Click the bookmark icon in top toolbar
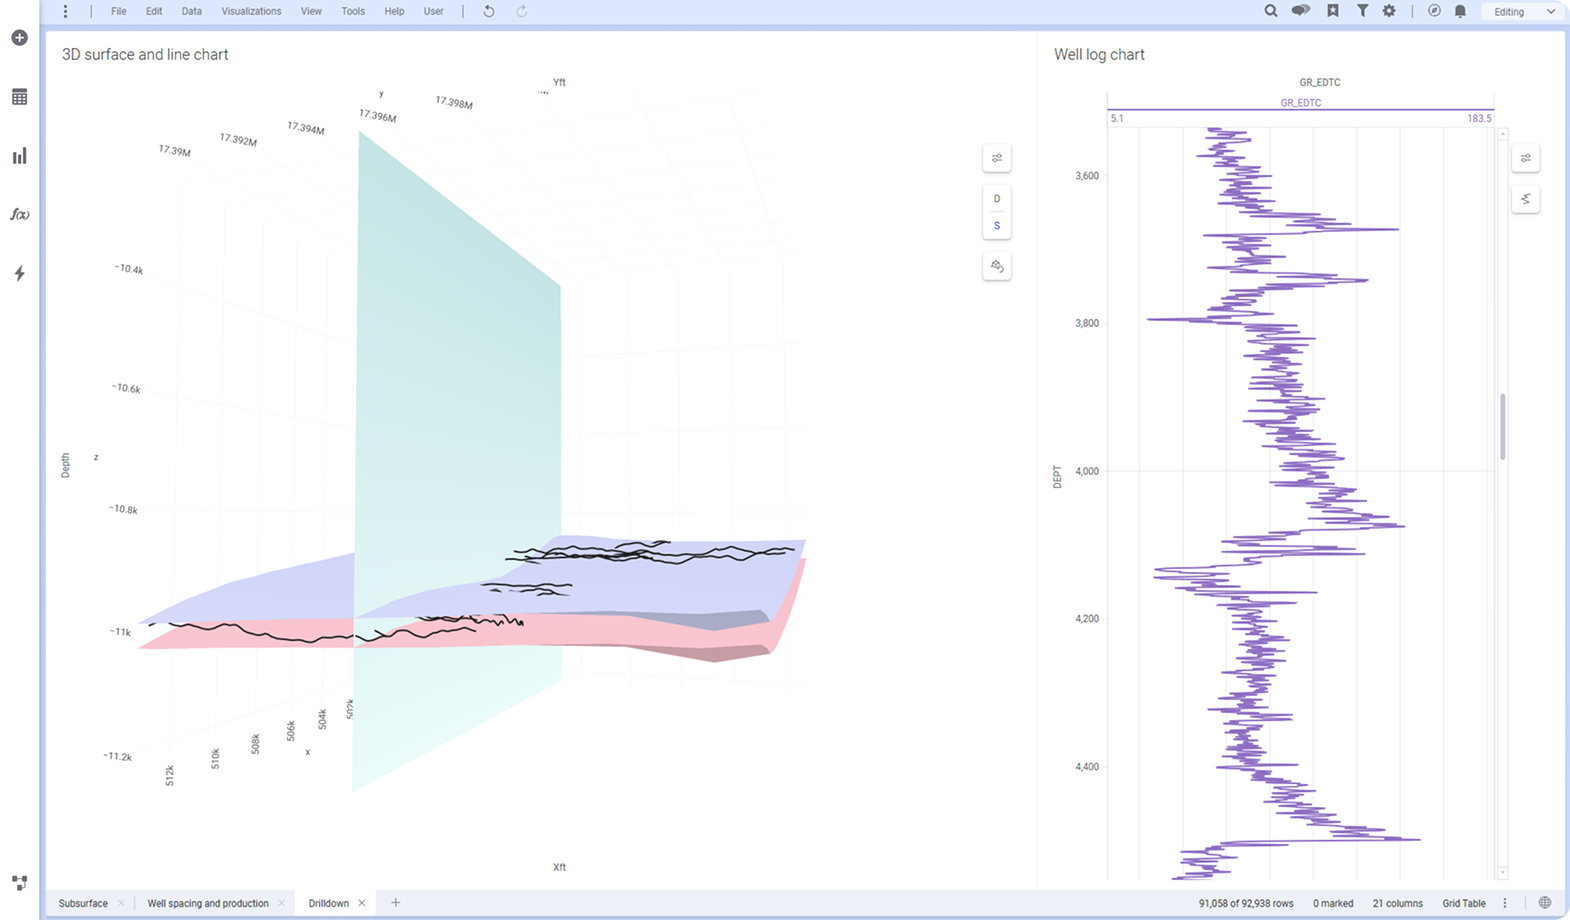1570x920 pixels. click(x=1333, y=11)
